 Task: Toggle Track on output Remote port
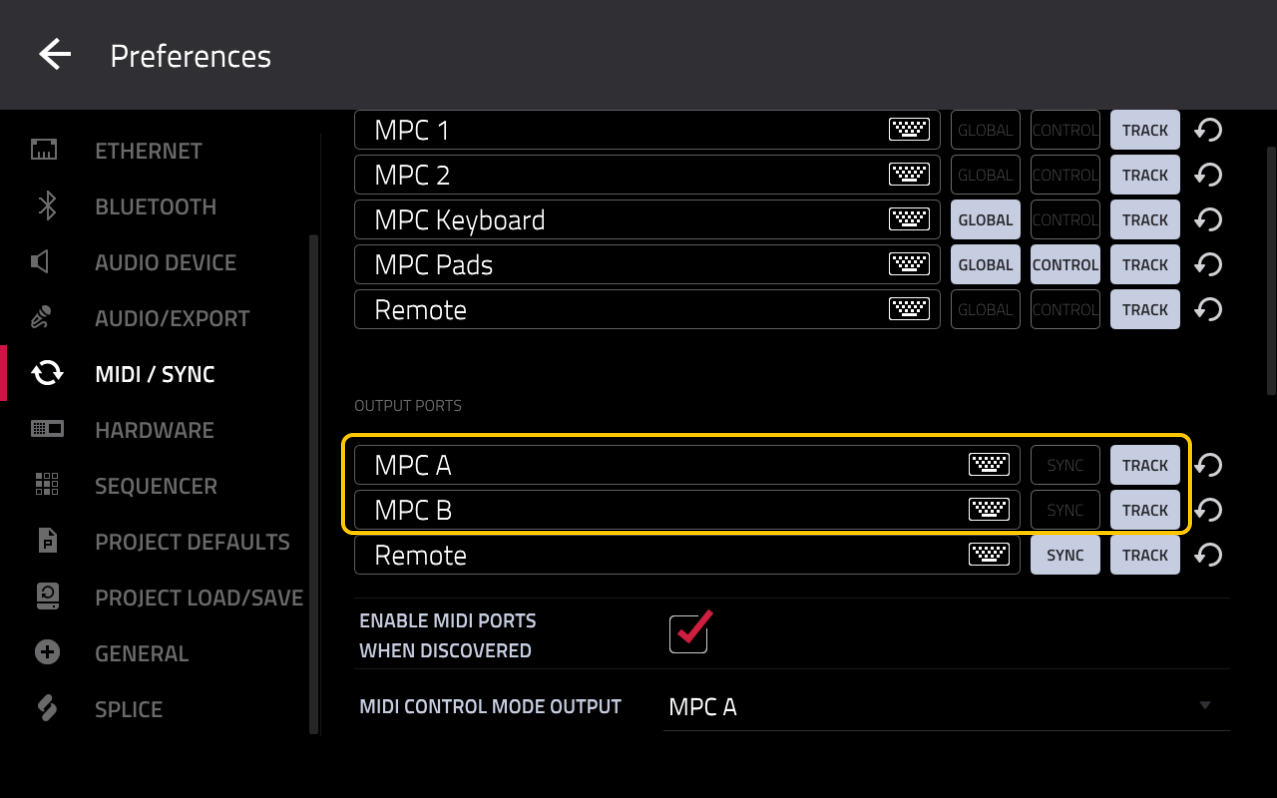coord(1145,555)
